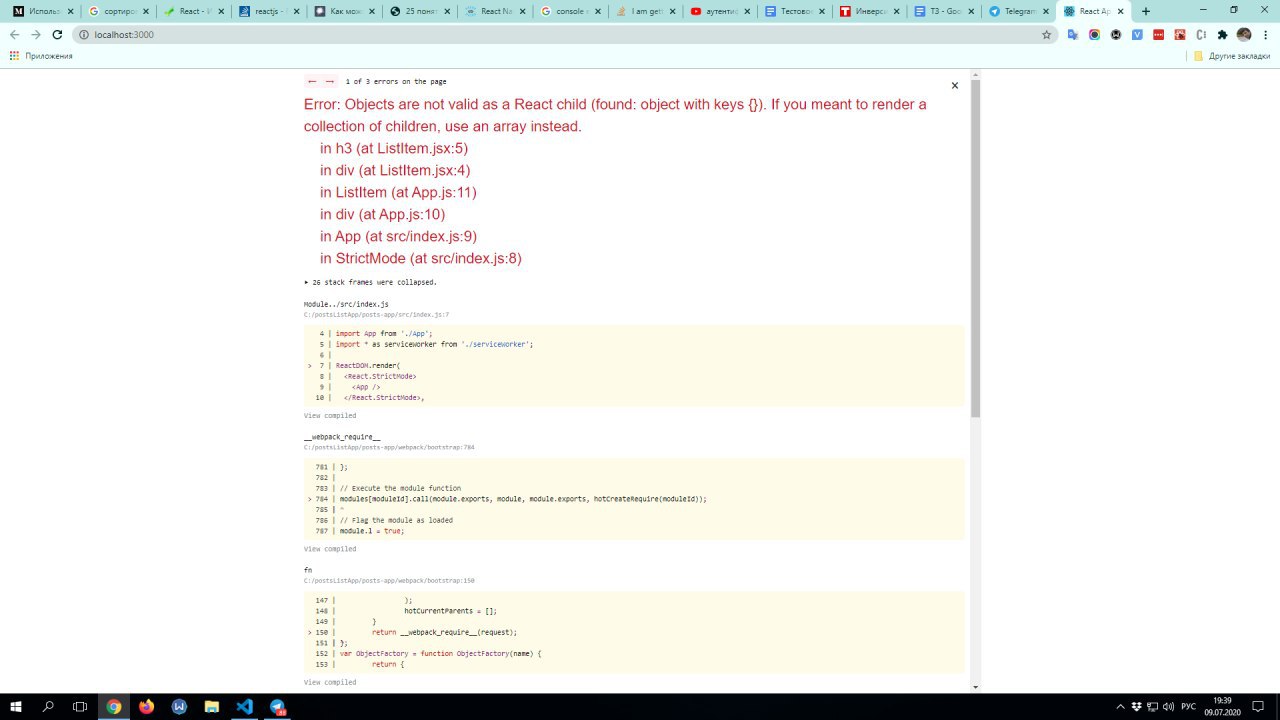Open the webpack/bootstrap:784 file path link
Image resolution: width=1280 pixels, height=720 pixels.
tap(389, 447)
